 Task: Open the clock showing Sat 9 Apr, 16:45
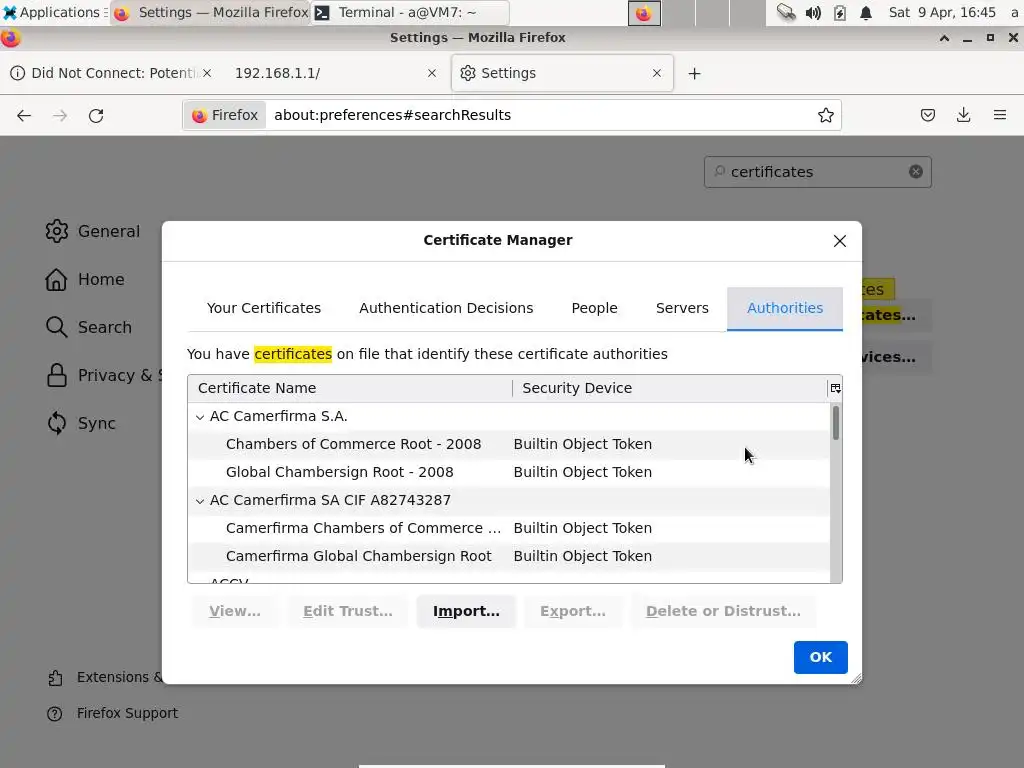pos(942,12)
